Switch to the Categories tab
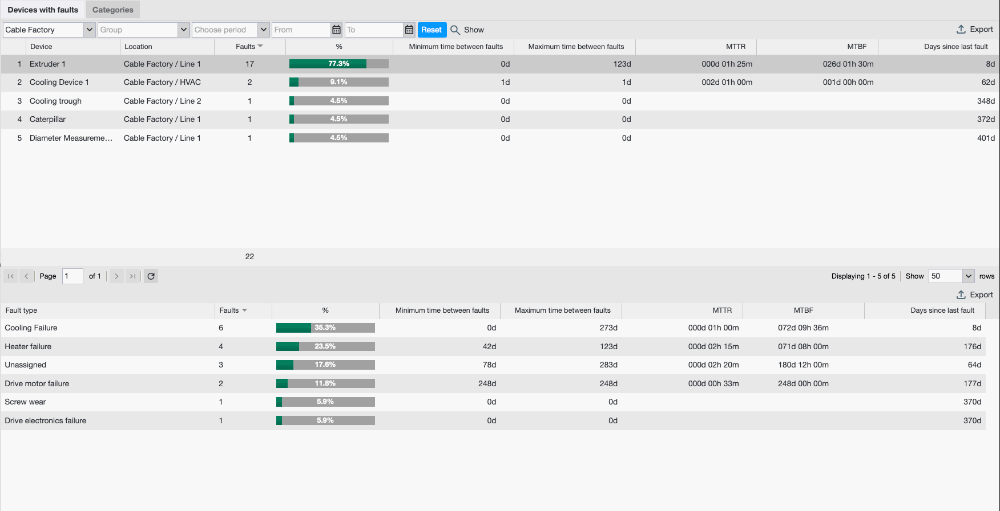The image size is (1000, 511). click(113, 10)
